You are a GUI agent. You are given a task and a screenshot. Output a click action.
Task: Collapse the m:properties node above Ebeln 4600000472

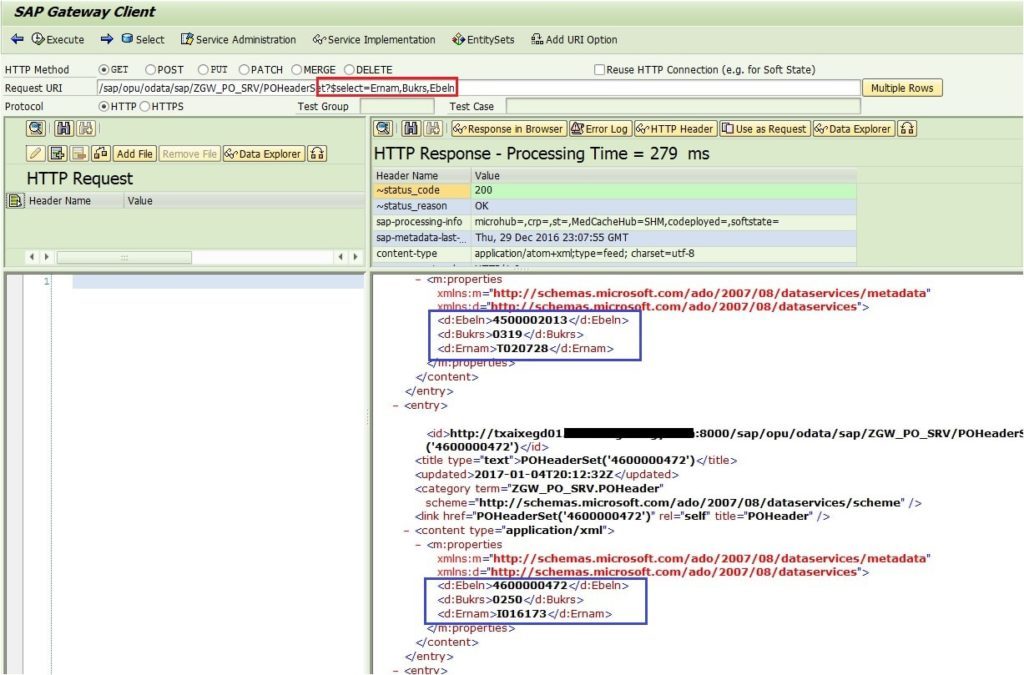tap(418, 544)
